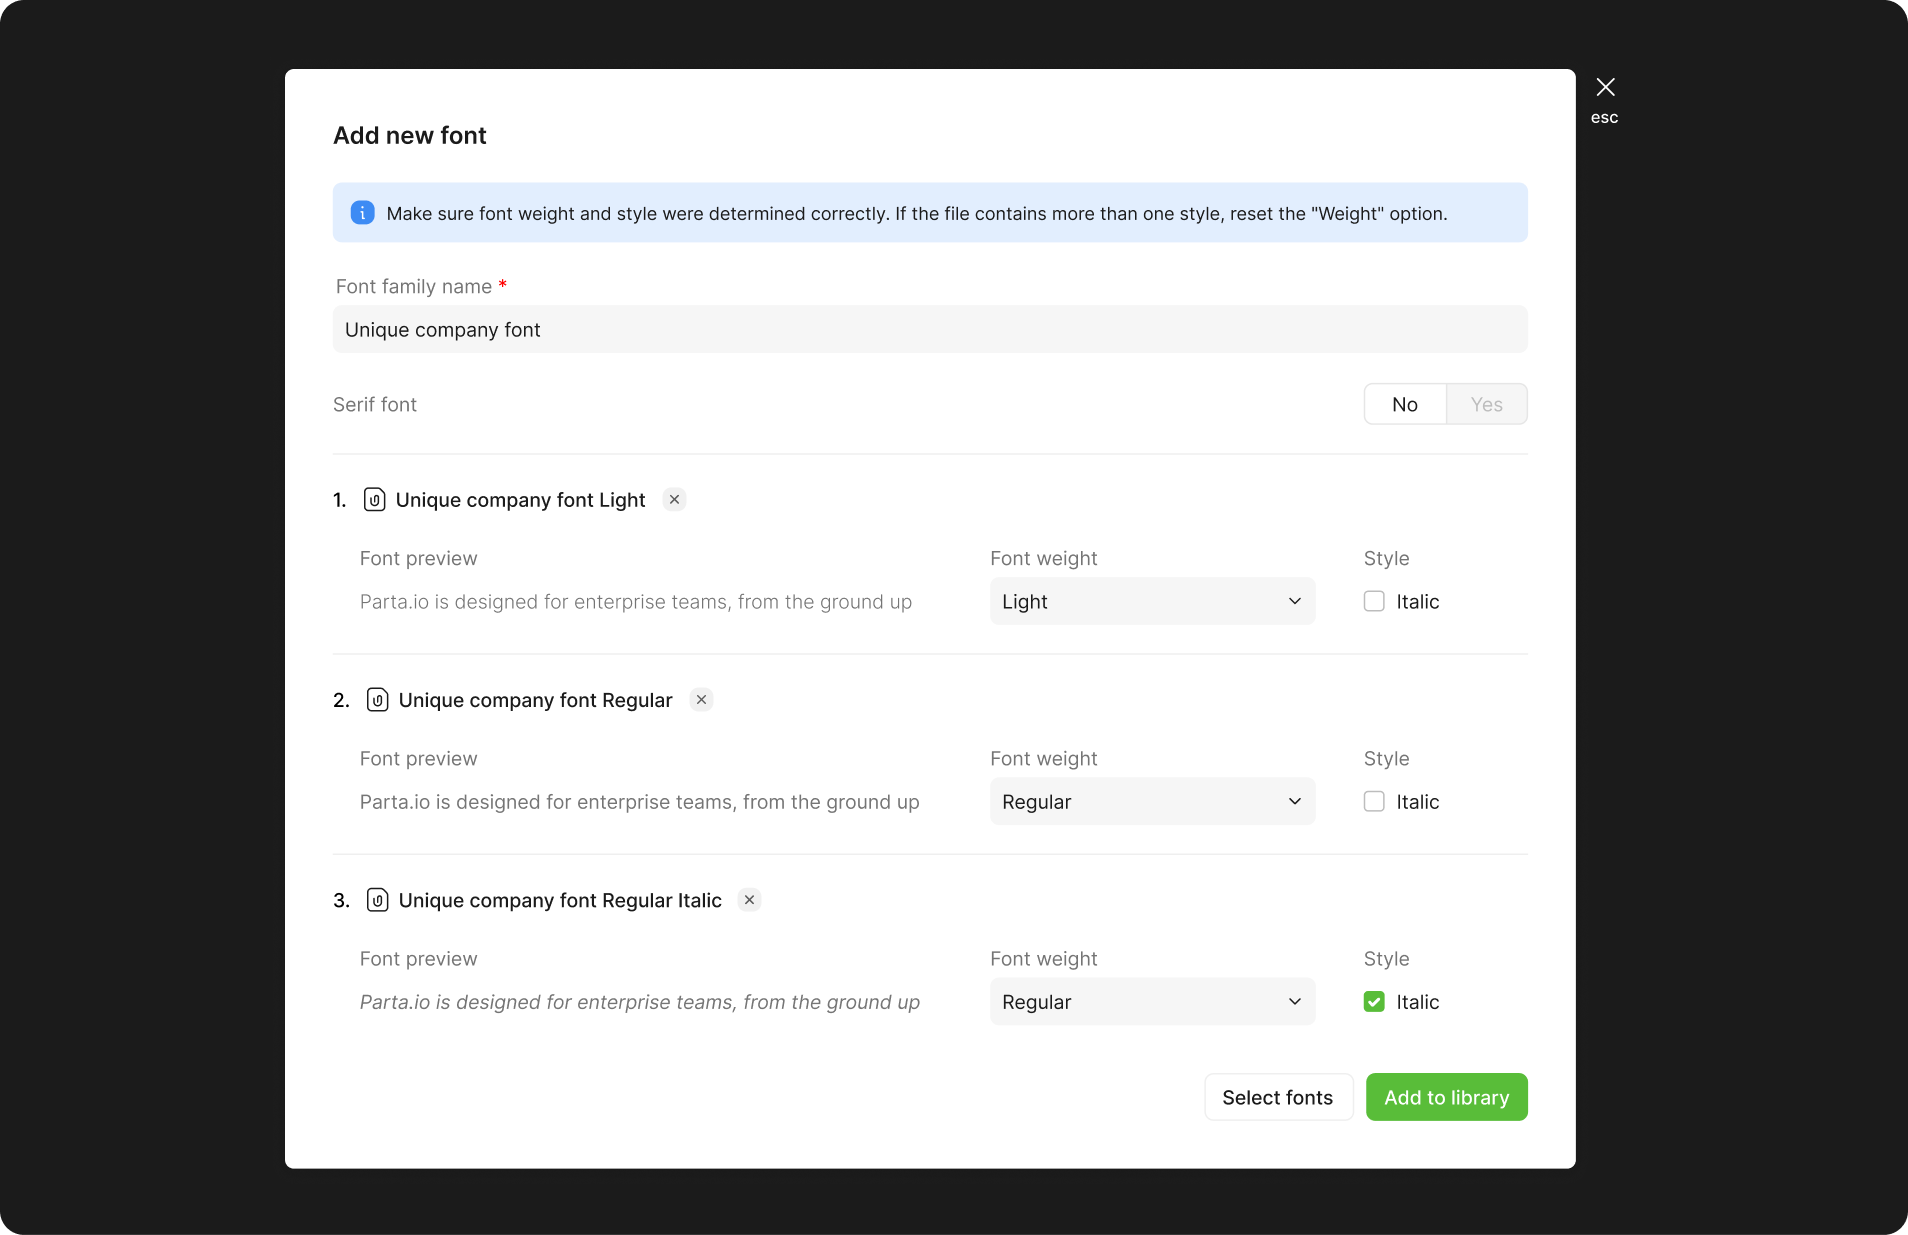Remove the Regular Italic font file
The image size is (1908, 1235).
coord(749,900)
